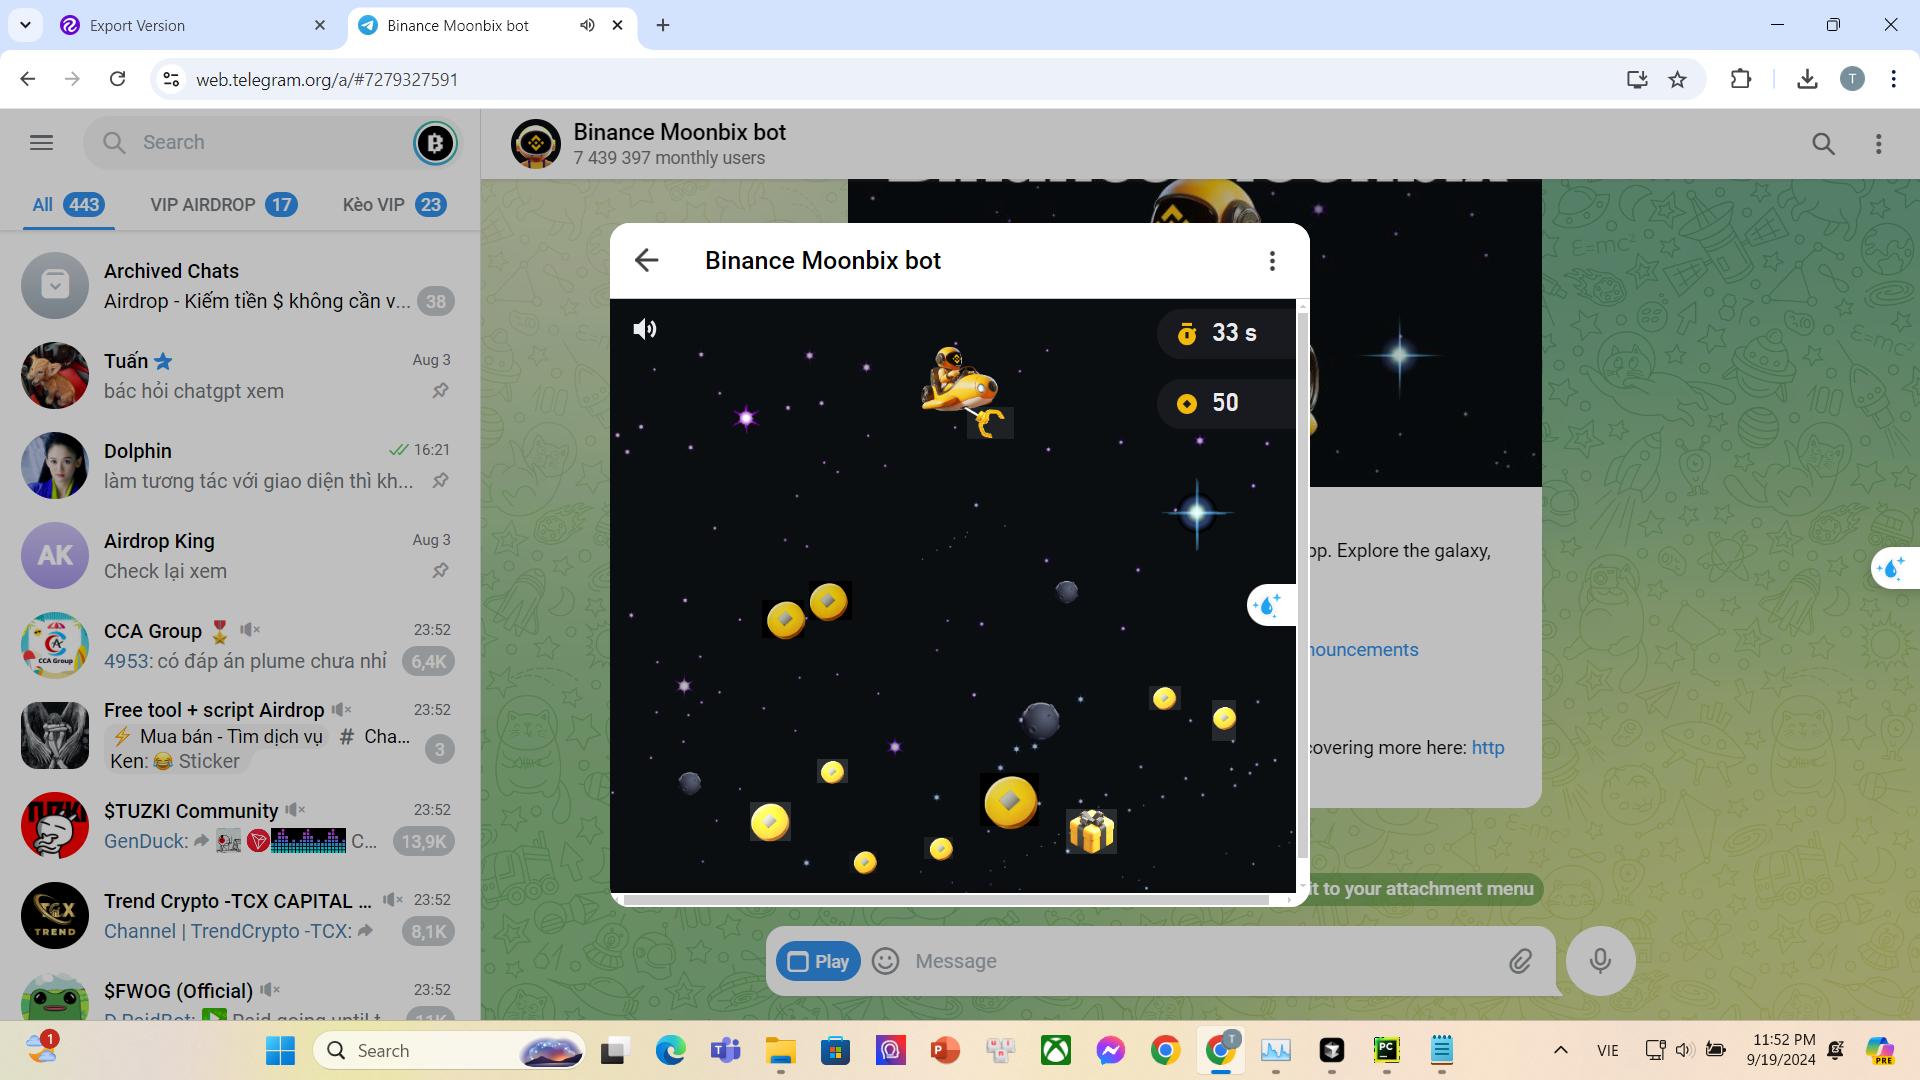Image resolution: width=1920 pixels, height=1080 pixels.
Task: Open Telegram hamburger menu
Action: (41, 143)
